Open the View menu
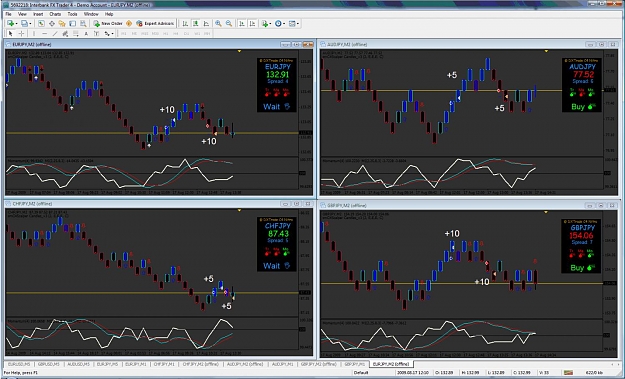The image size is (625, 379). coord(22,14)
